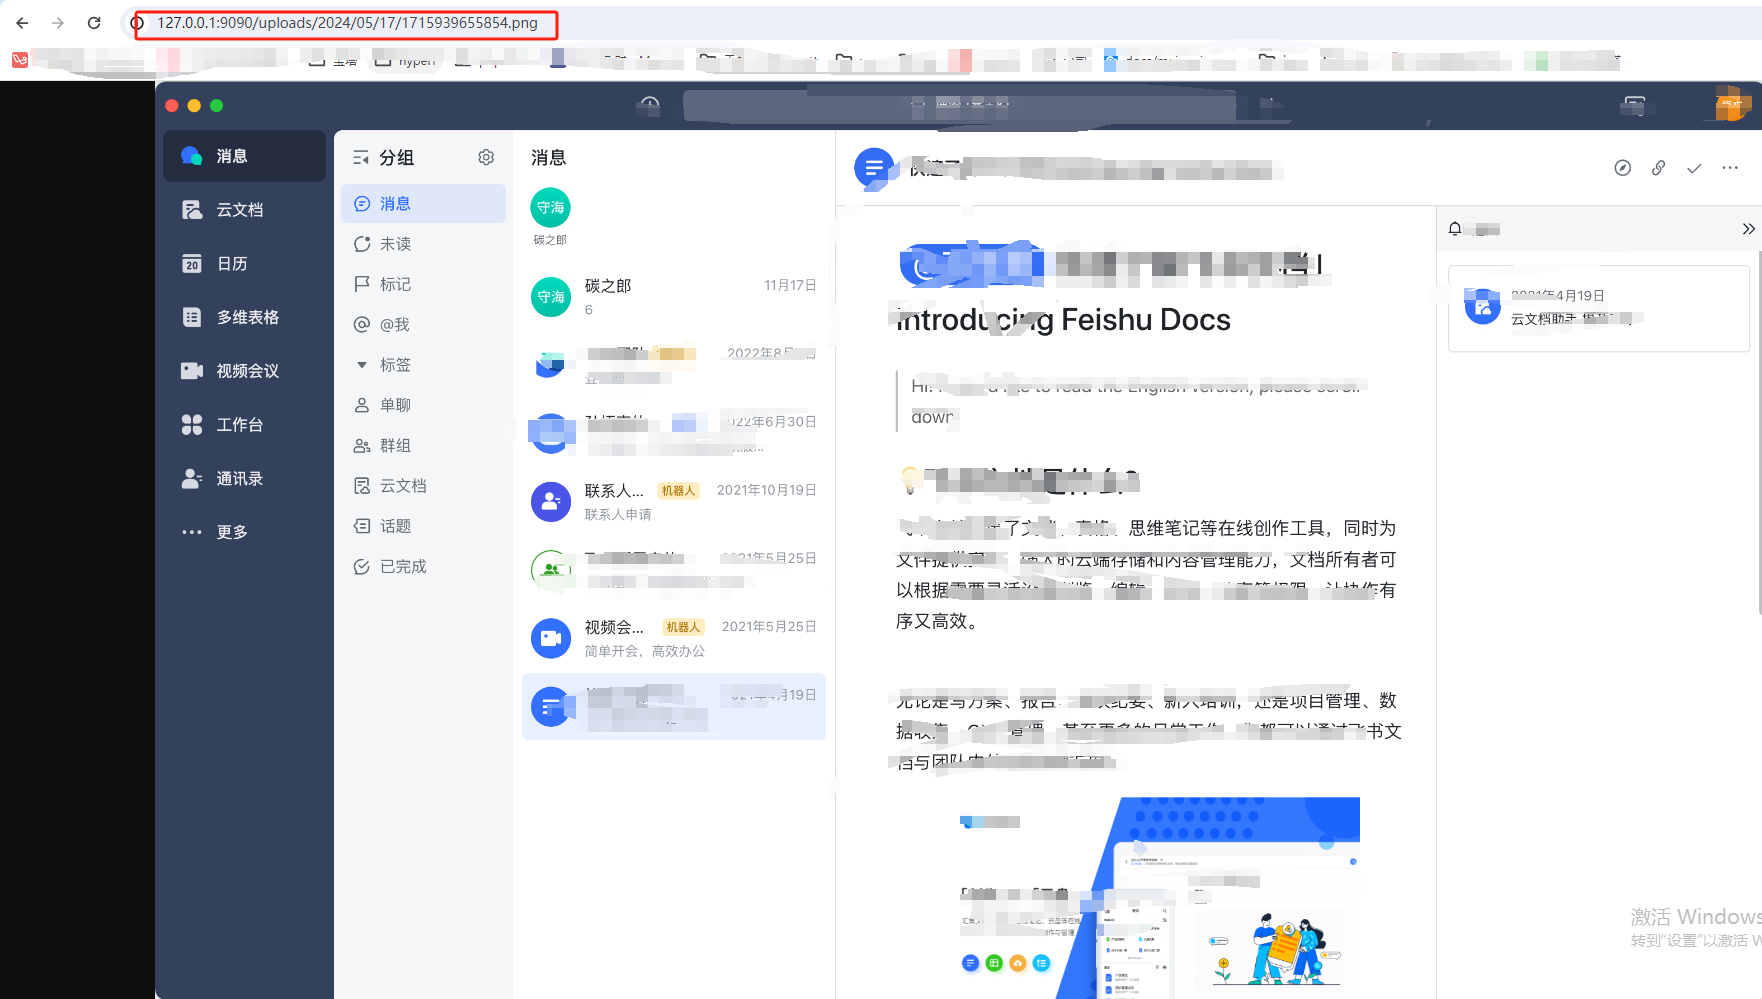Expand 更多 sidebar options
The image size is (1762, 999).
[244, 532]
